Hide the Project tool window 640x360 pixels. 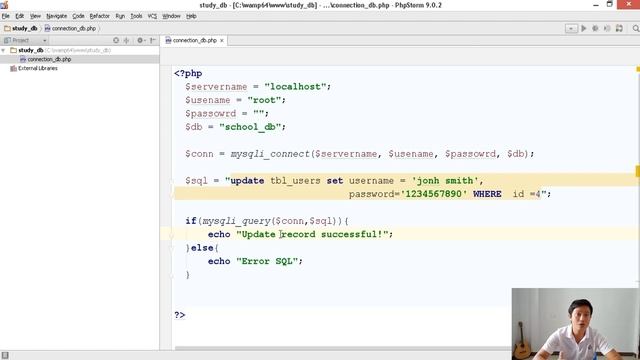click(153, 40)
